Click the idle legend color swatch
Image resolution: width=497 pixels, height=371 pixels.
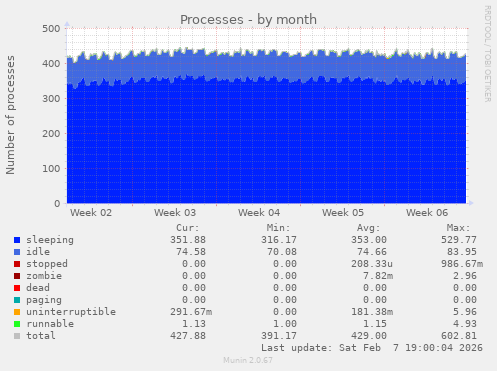click(17, 252)
